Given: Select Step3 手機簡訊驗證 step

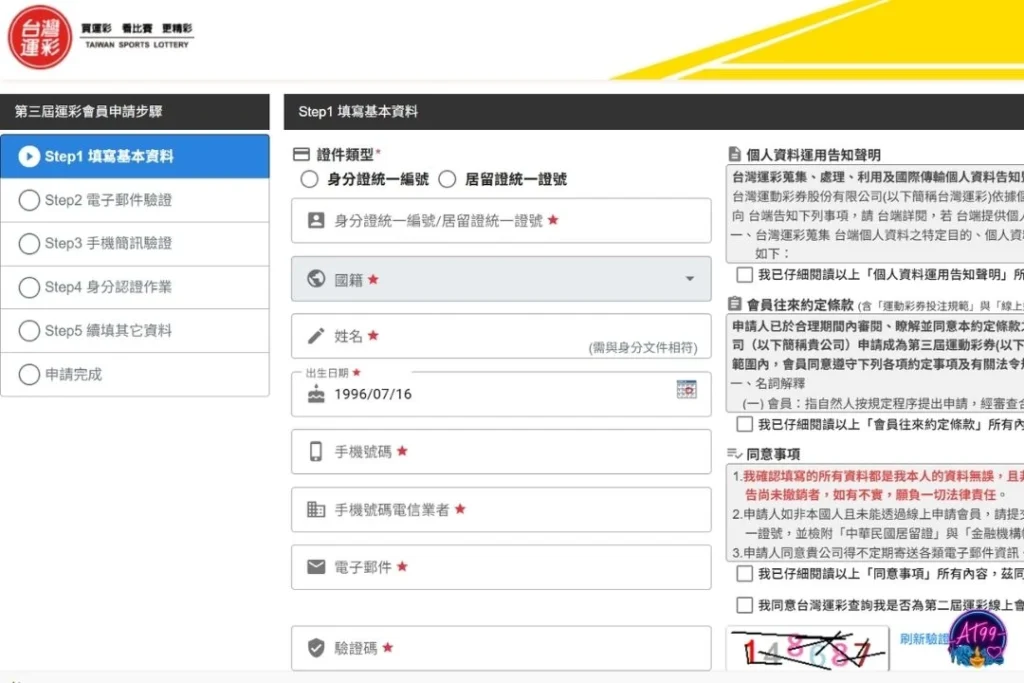Looking at the screenshot, I should (x=135, y=244).
